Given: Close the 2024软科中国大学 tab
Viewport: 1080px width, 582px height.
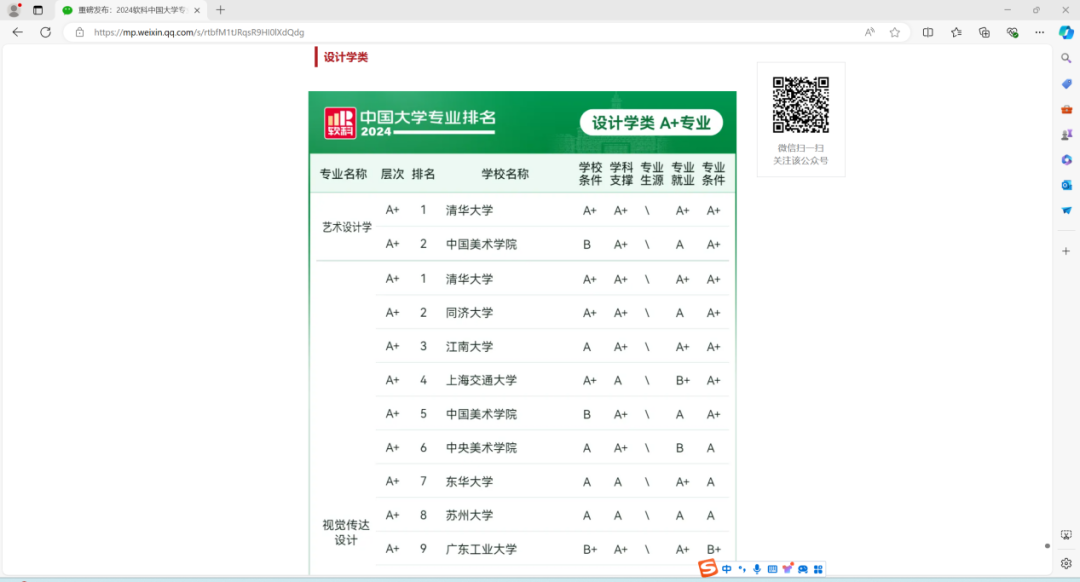Looking at the screenshot, I should (197, 10).
